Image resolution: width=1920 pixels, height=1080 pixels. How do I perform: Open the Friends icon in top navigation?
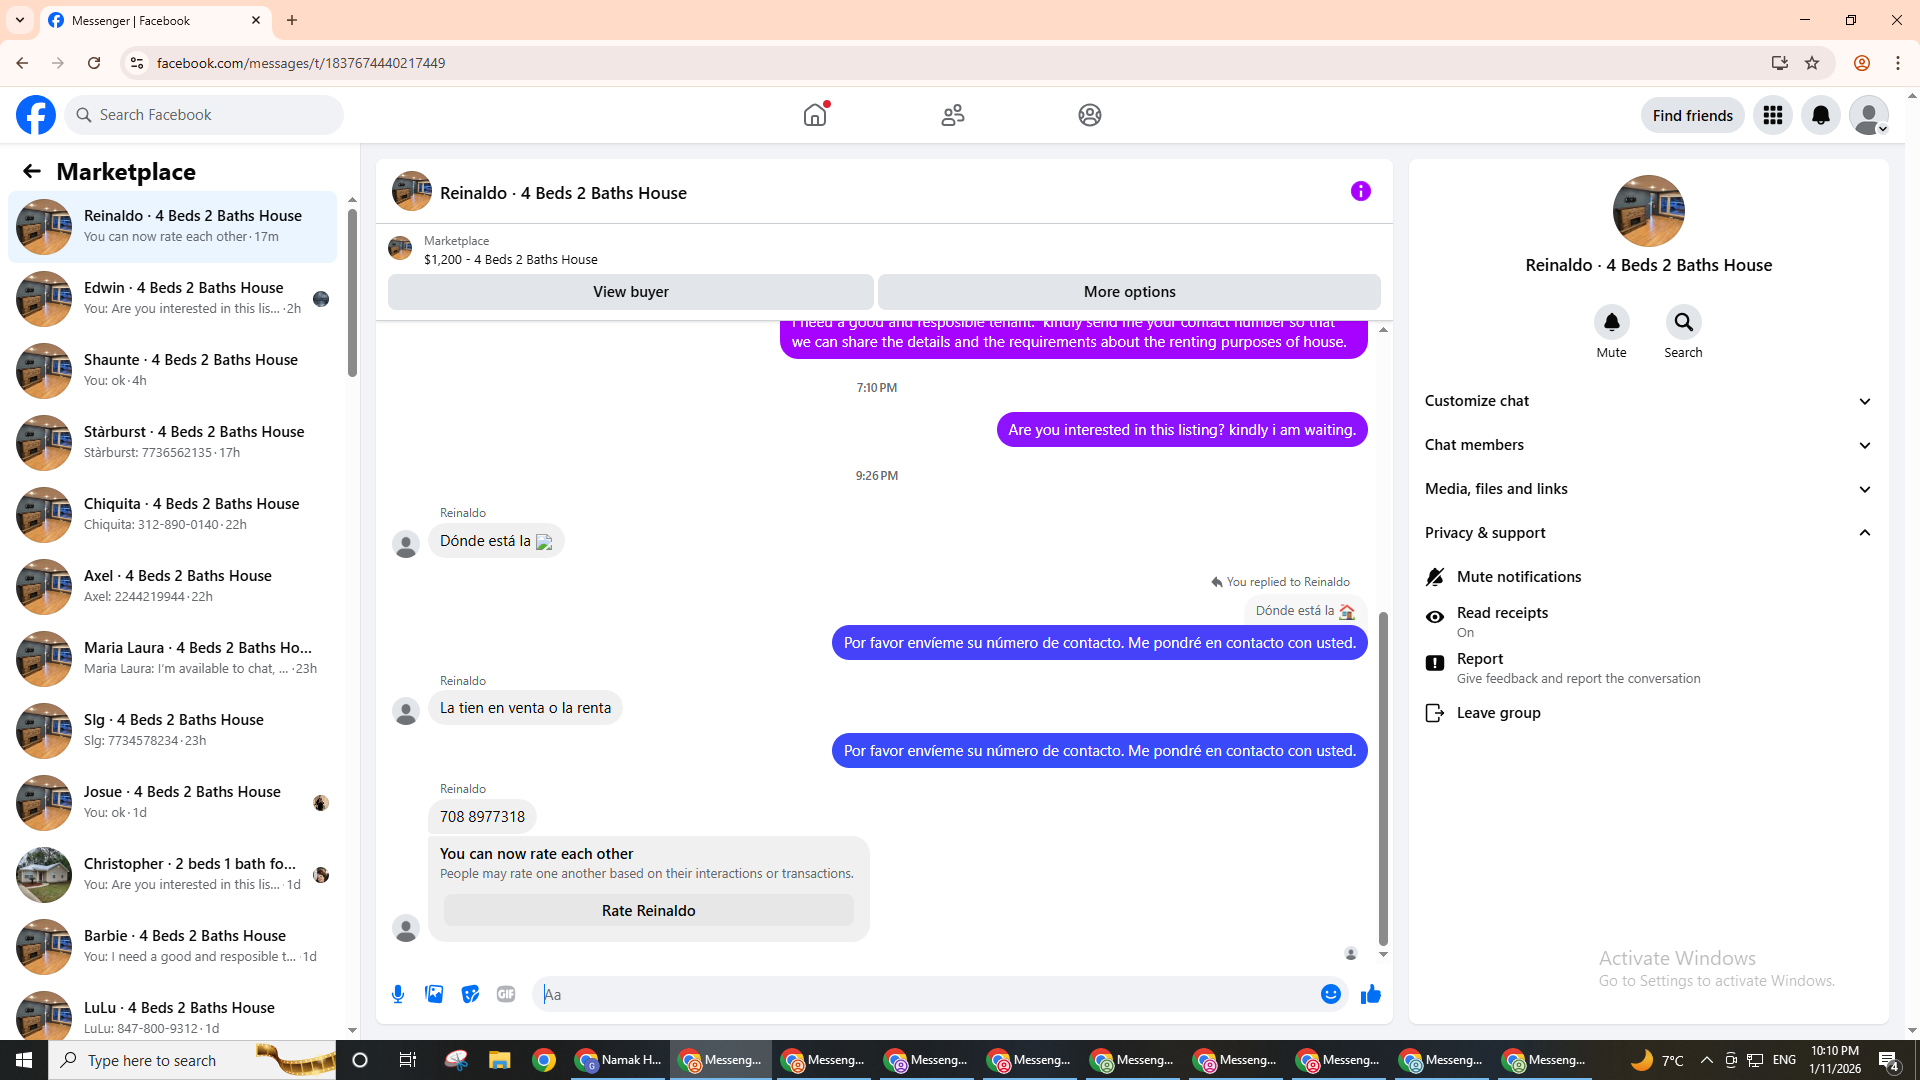pos(953,115)
